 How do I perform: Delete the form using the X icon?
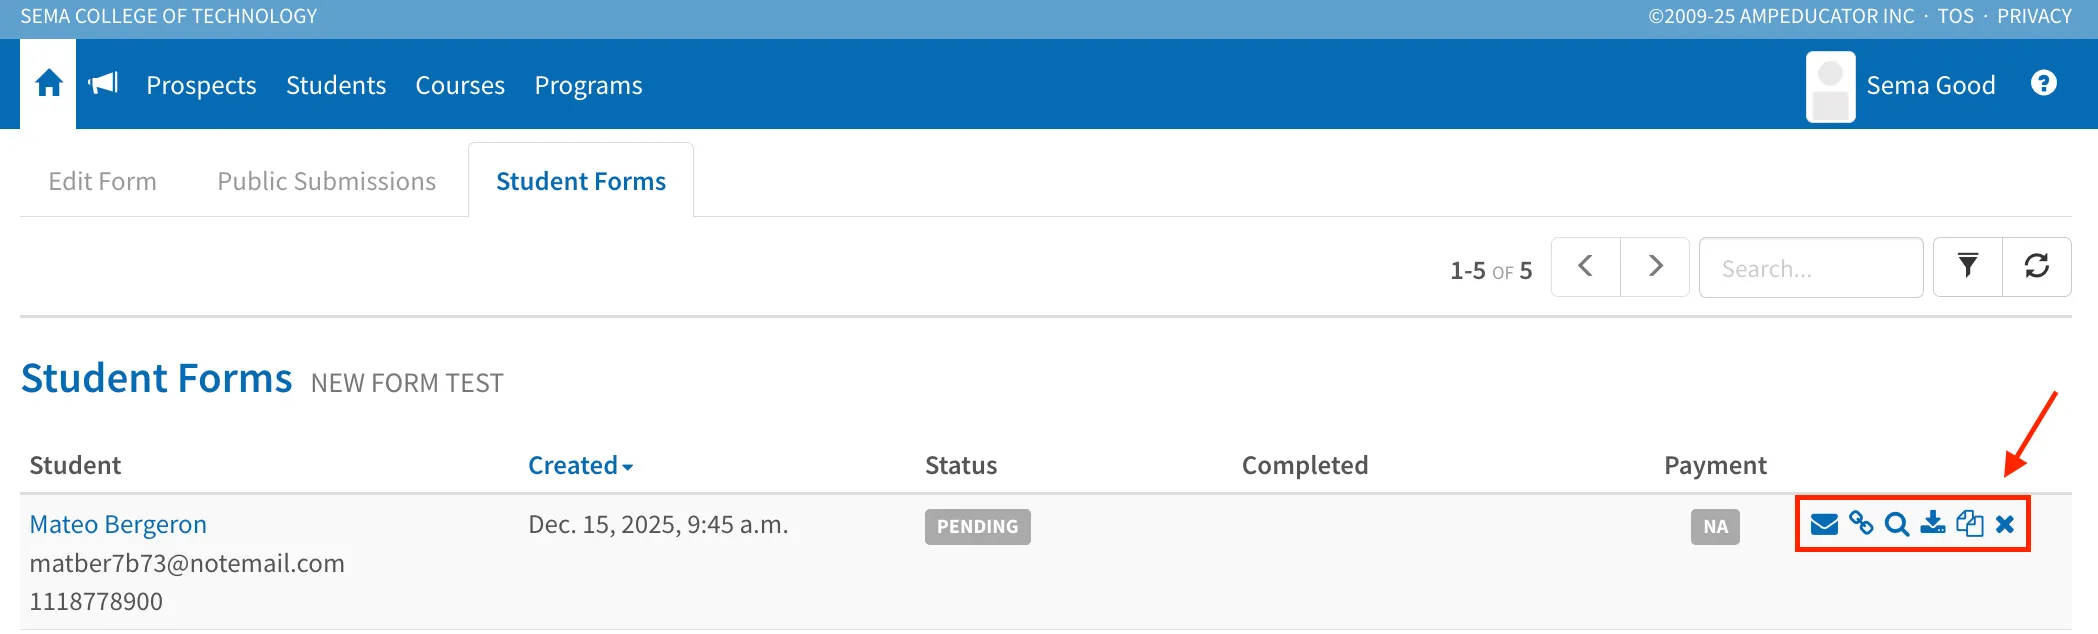[2005, 524]
